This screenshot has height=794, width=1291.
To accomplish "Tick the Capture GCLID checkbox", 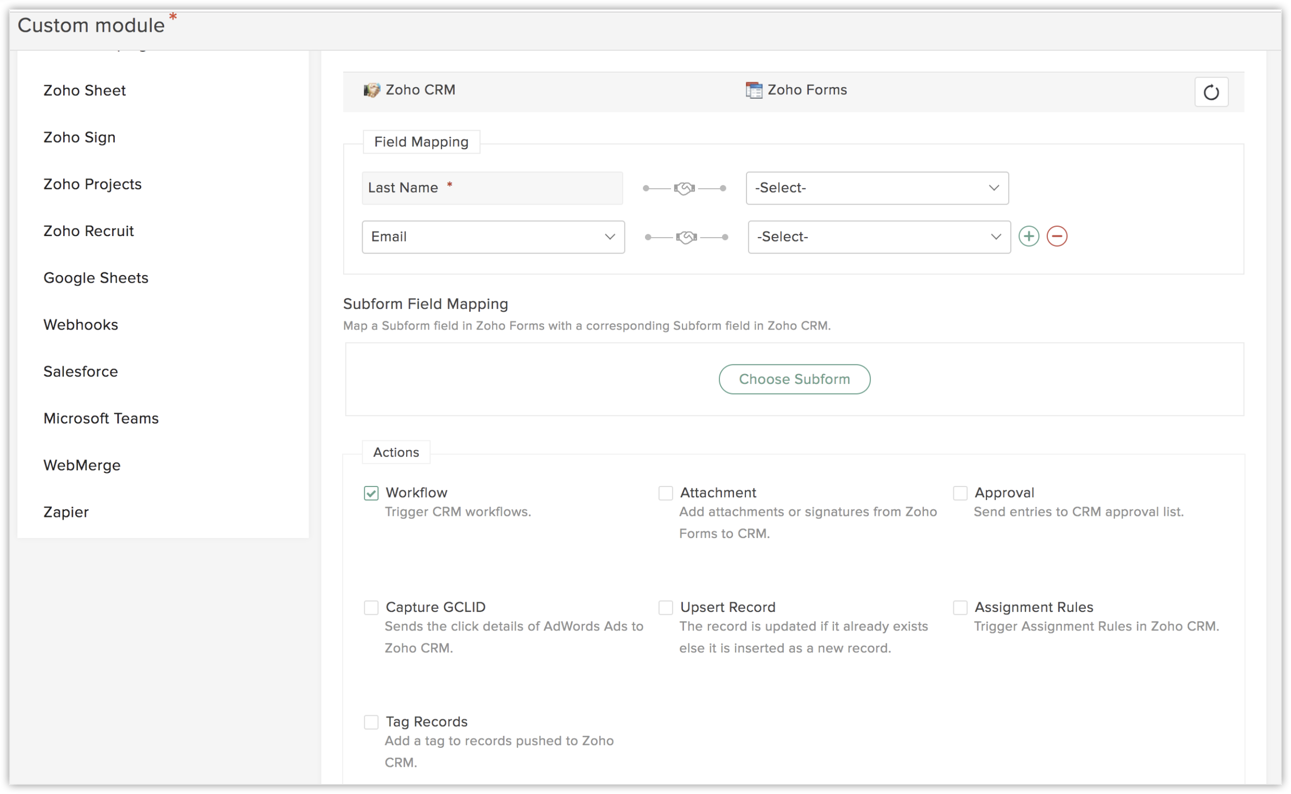I will (371, 607).
